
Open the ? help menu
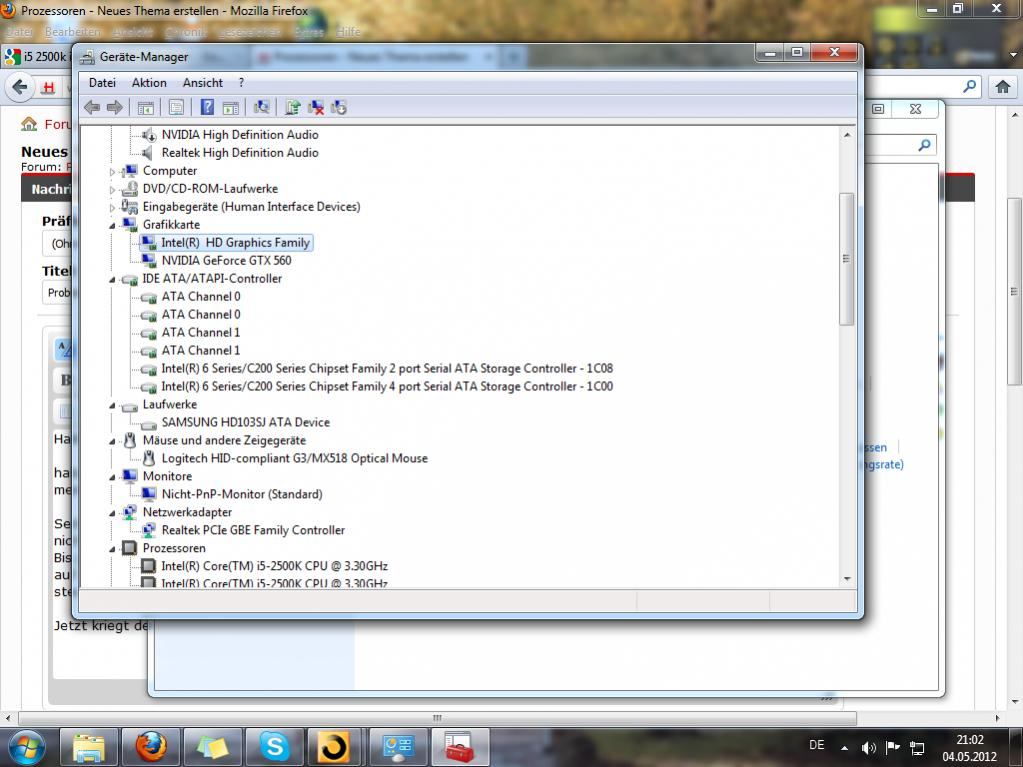[x=241, y=83]
